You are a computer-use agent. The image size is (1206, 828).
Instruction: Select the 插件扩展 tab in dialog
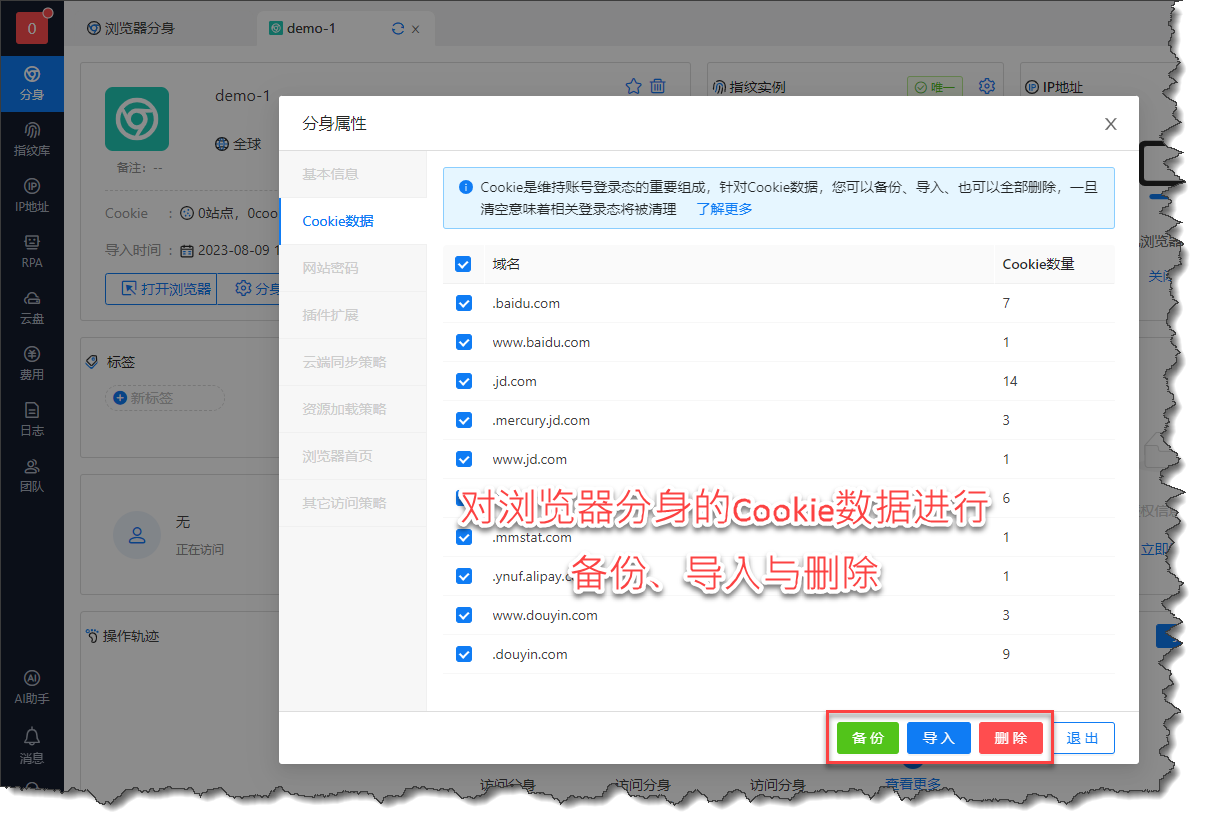pos(331,315)
